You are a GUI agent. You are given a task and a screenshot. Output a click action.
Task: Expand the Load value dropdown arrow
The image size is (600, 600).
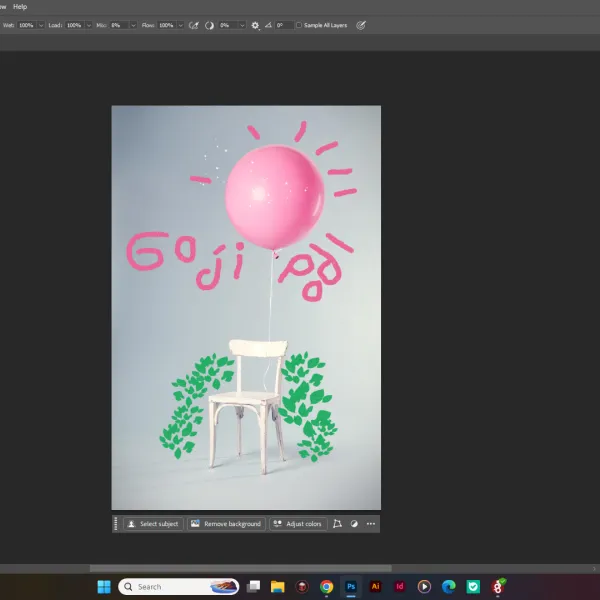(x=89, y=25)
